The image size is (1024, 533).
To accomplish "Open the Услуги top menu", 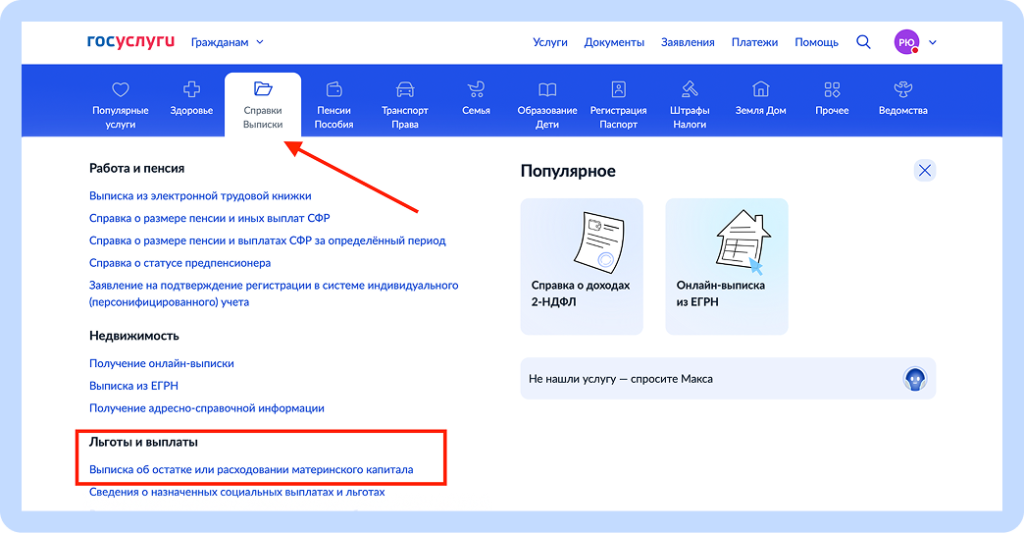I will [550, 42].
